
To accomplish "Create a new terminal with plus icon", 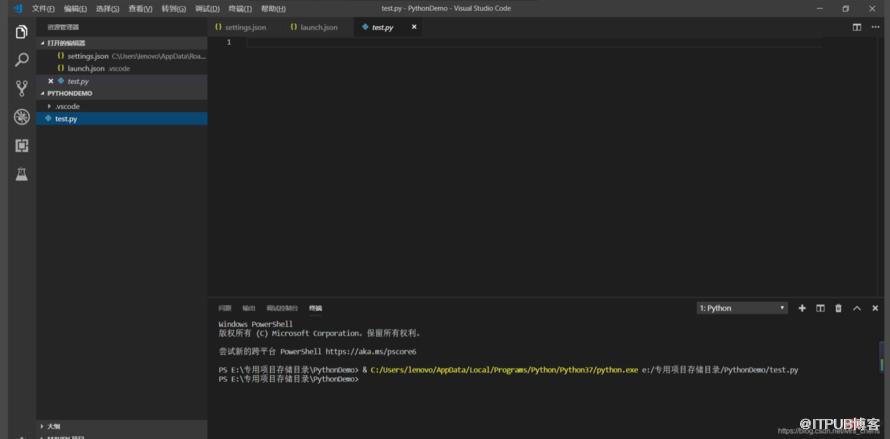I will [x=802, y=308].
